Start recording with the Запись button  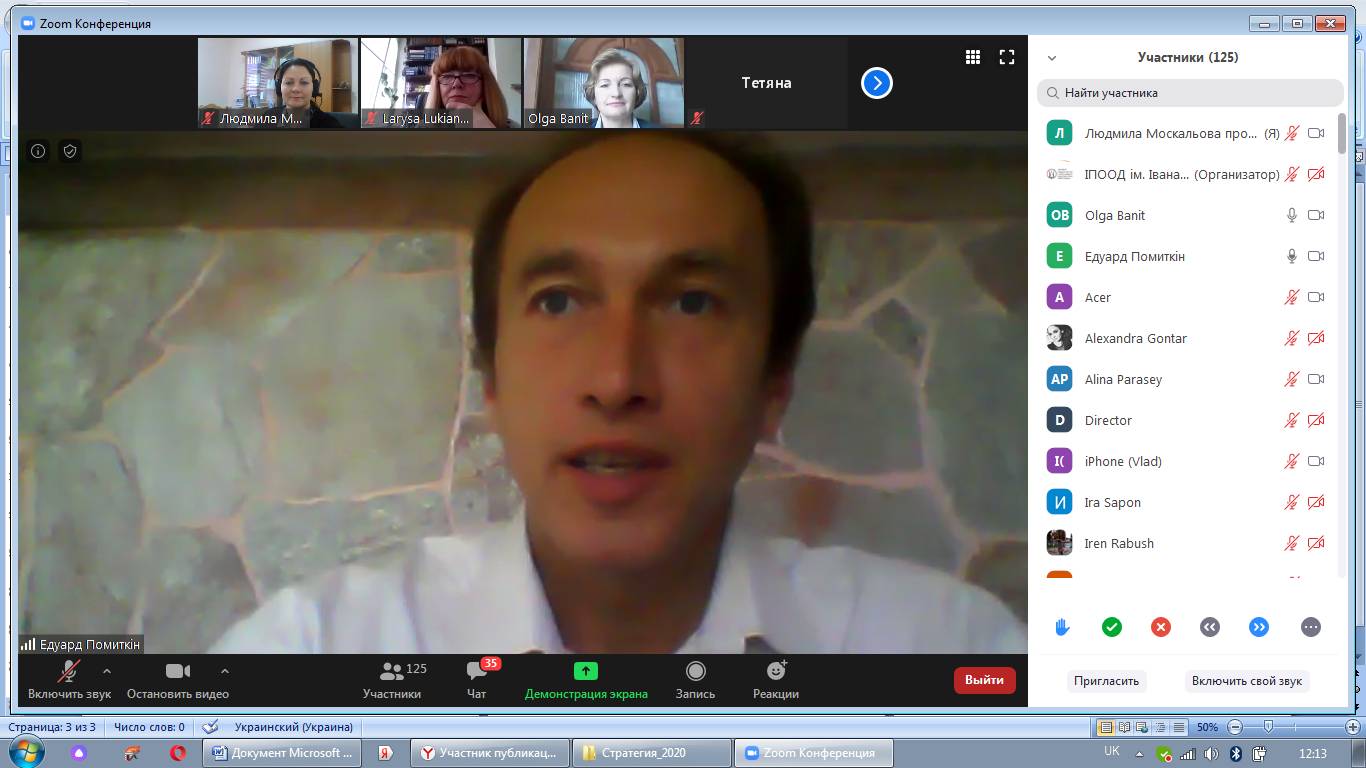coord(695,679)
